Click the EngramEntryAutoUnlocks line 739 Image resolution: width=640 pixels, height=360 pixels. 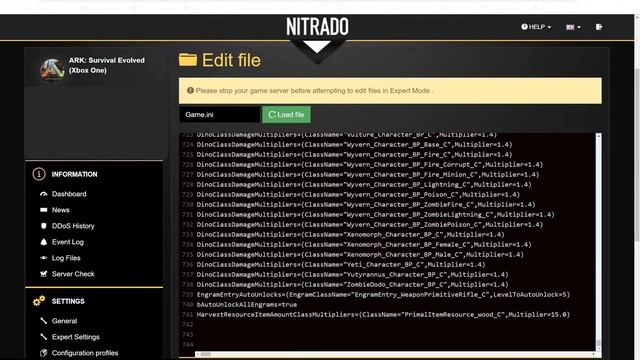point(383,295)
